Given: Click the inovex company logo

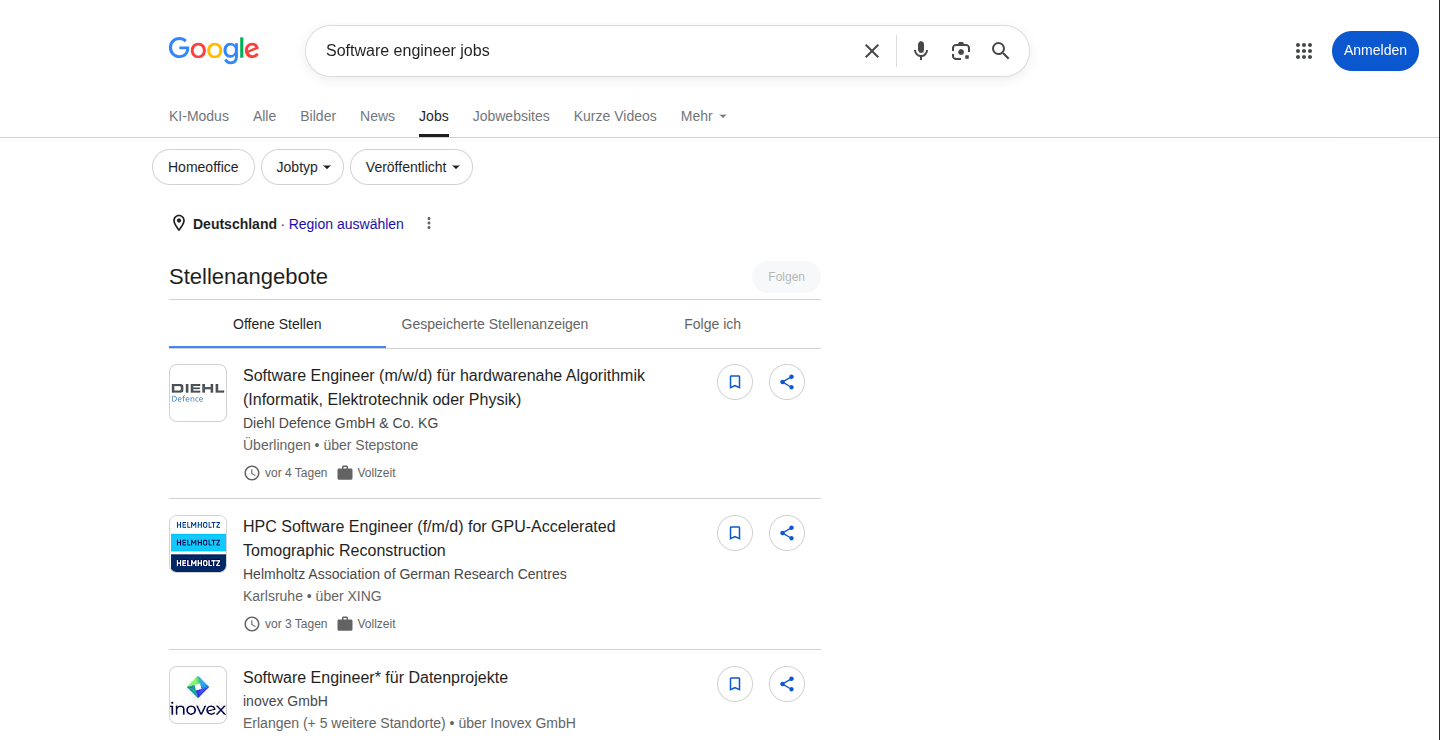Looking at the screenshot, I should (198, 695).
